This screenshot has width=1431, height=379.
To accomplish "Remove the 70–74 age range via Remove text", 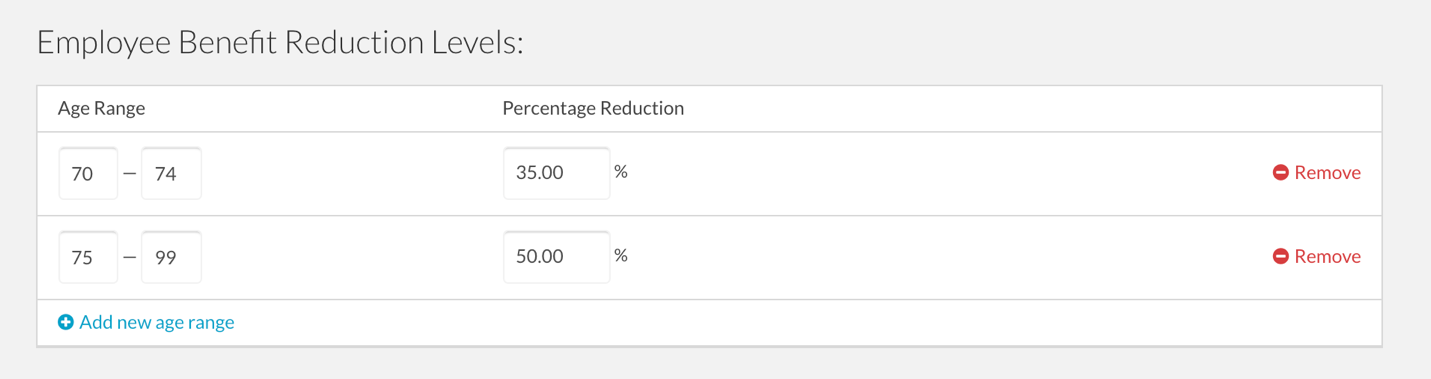I will [x=1327, y=173].
